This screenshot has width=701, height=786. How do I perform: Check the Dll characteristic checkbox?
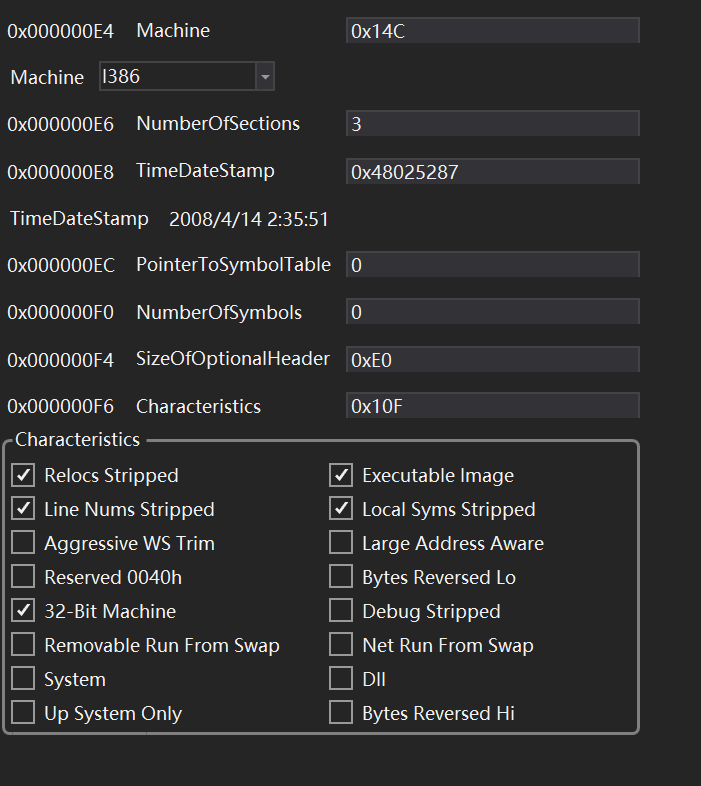point(341,679)
